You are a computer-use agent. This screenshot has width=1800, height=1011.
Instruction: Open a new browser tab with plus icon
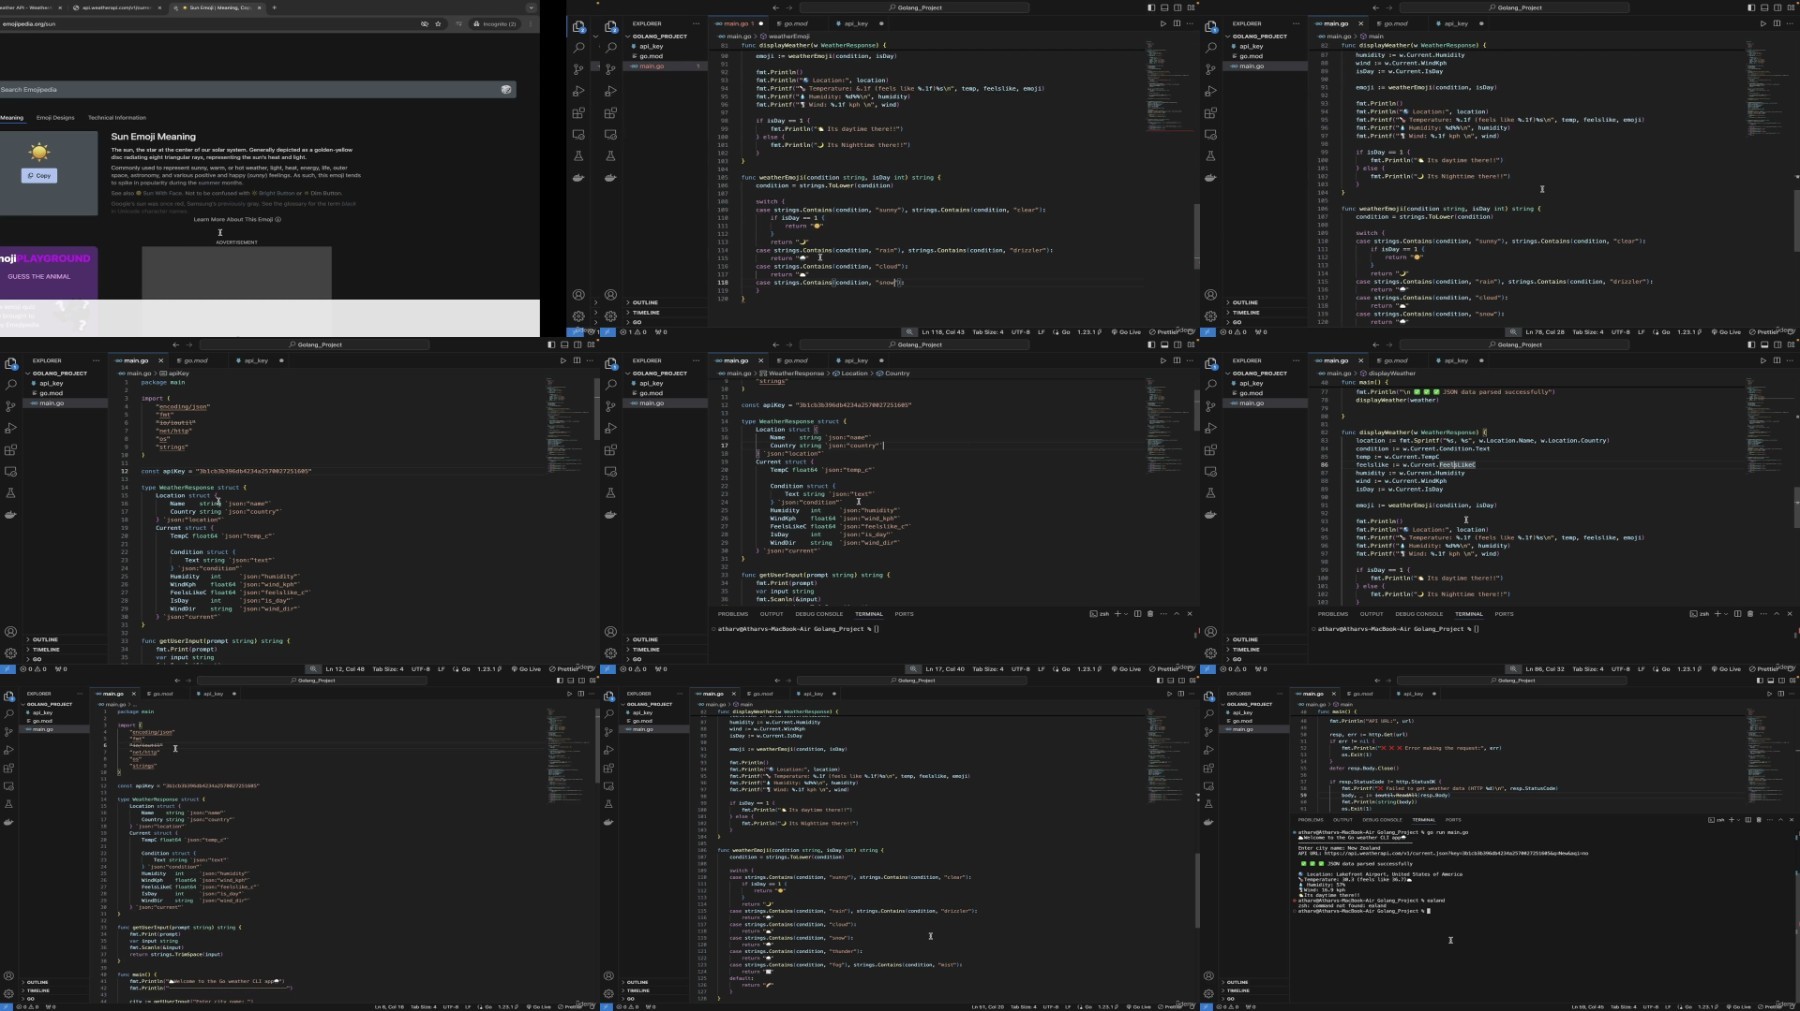pos(274,7)
